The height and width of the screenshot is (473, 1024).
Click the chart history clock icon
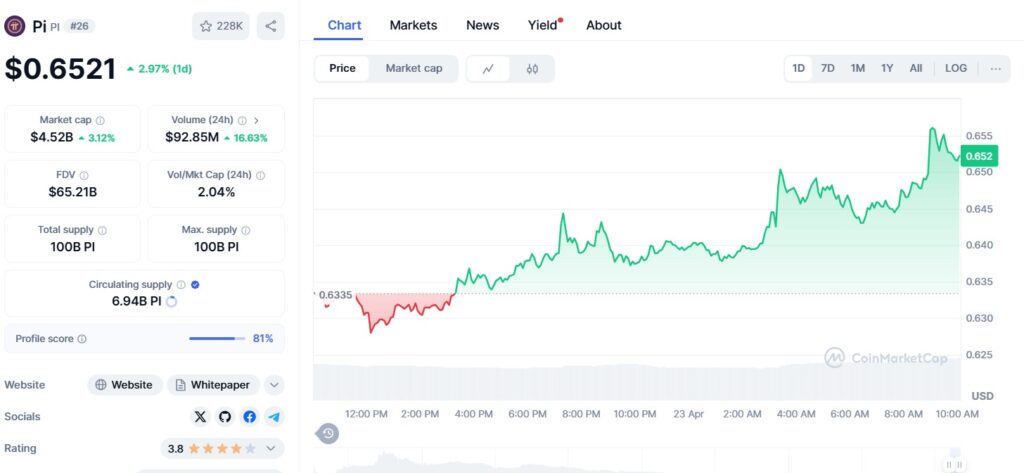(328, 433)
